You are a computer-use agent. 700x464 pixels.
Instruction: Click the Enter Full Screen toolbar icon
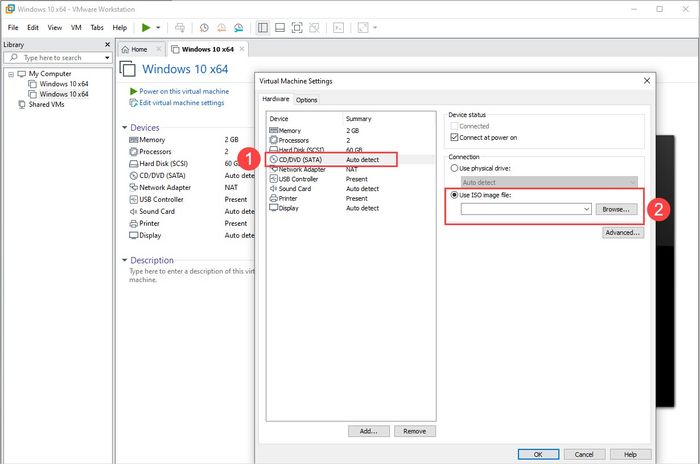tap(297, 28)
